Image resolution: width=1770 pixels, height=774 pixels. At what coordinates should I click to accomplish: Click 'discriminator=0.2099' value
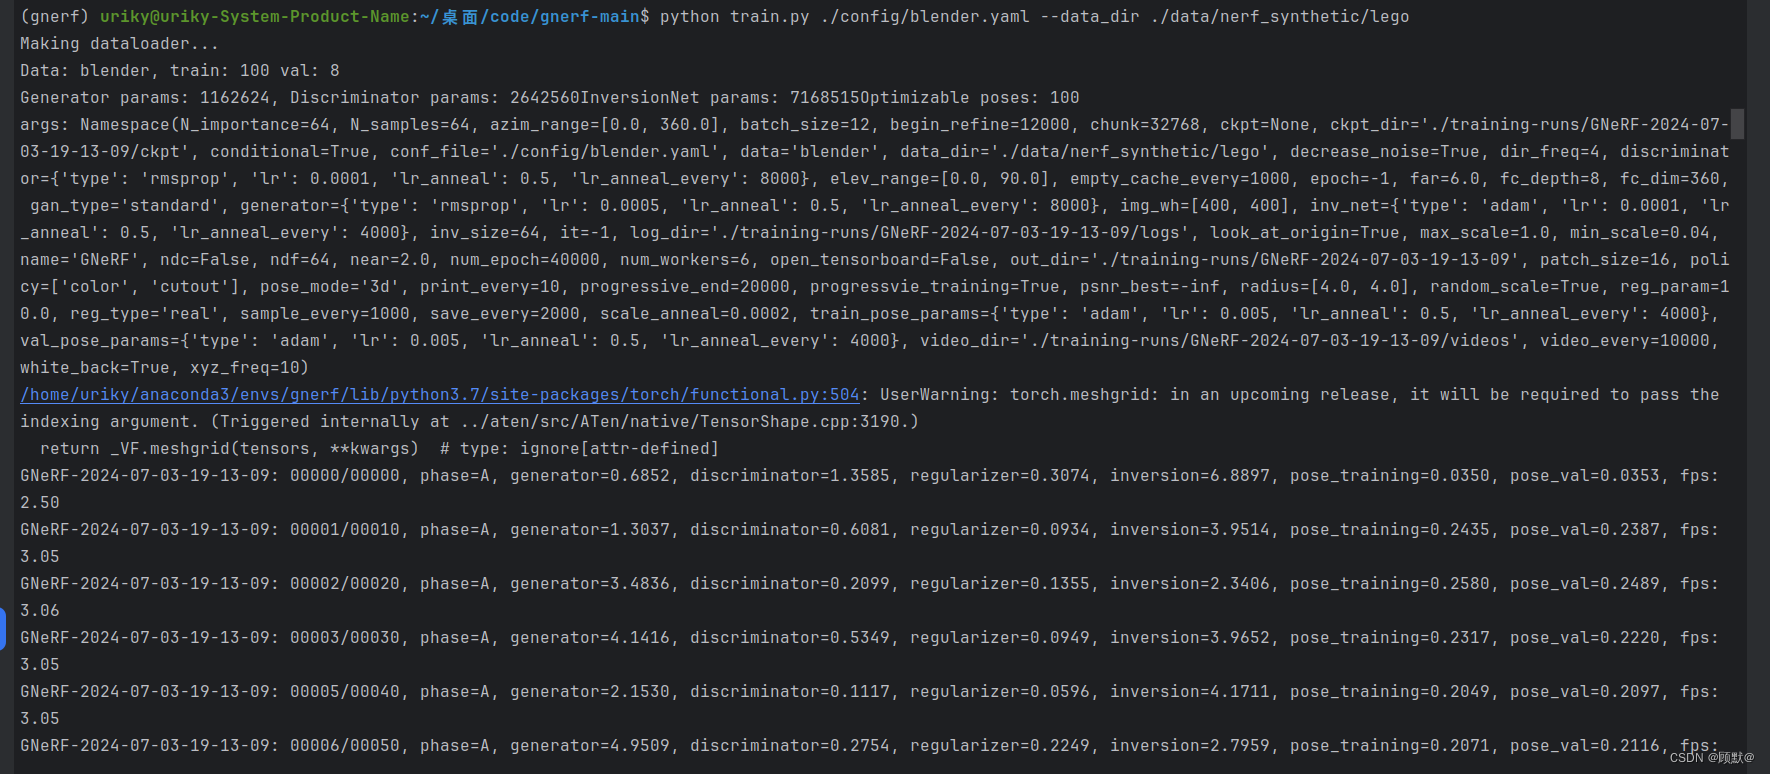[790, 584]
